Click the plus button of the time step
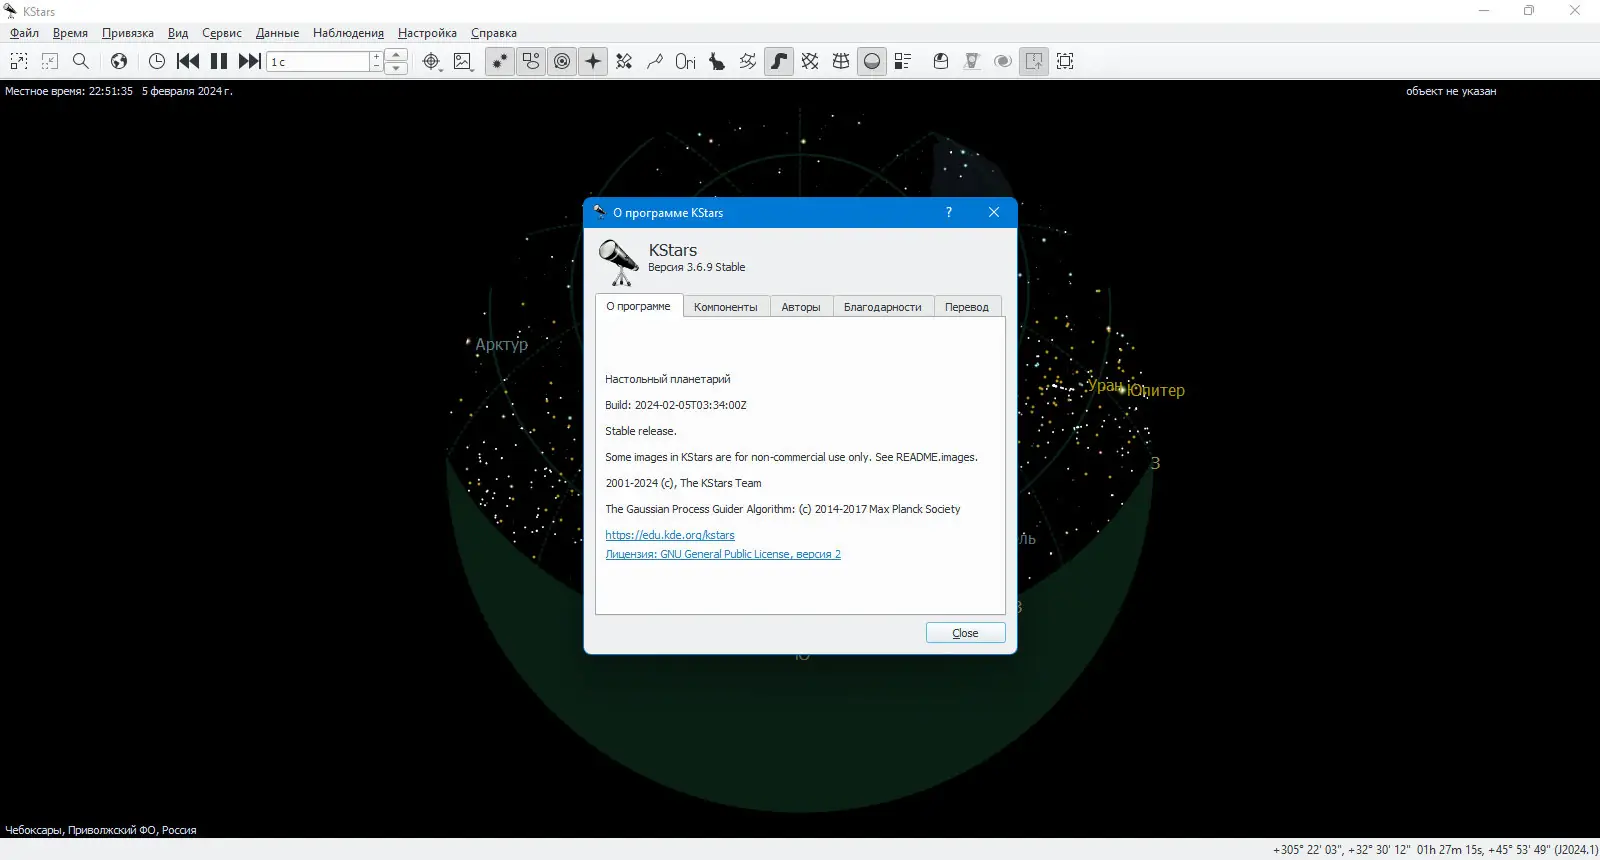Screen dimensions: 1600x860 pyautogui.click(x=377, y=57)
